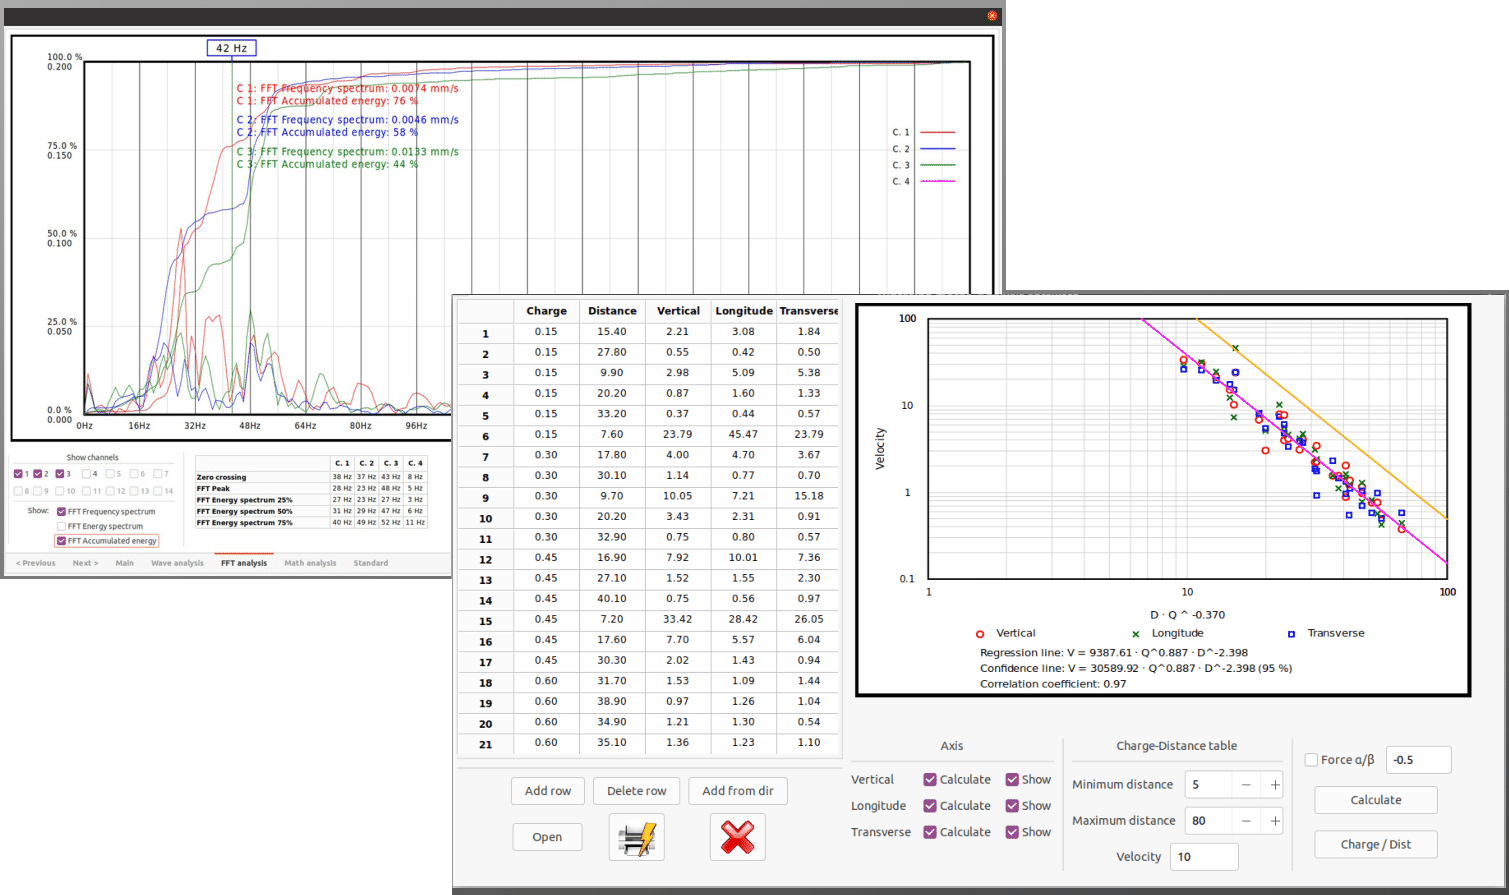Image resolution: width=1509 pixels, height=895 pixels.
Task: Uncheck Show for Vertical axis
Action: [1012, 779]
